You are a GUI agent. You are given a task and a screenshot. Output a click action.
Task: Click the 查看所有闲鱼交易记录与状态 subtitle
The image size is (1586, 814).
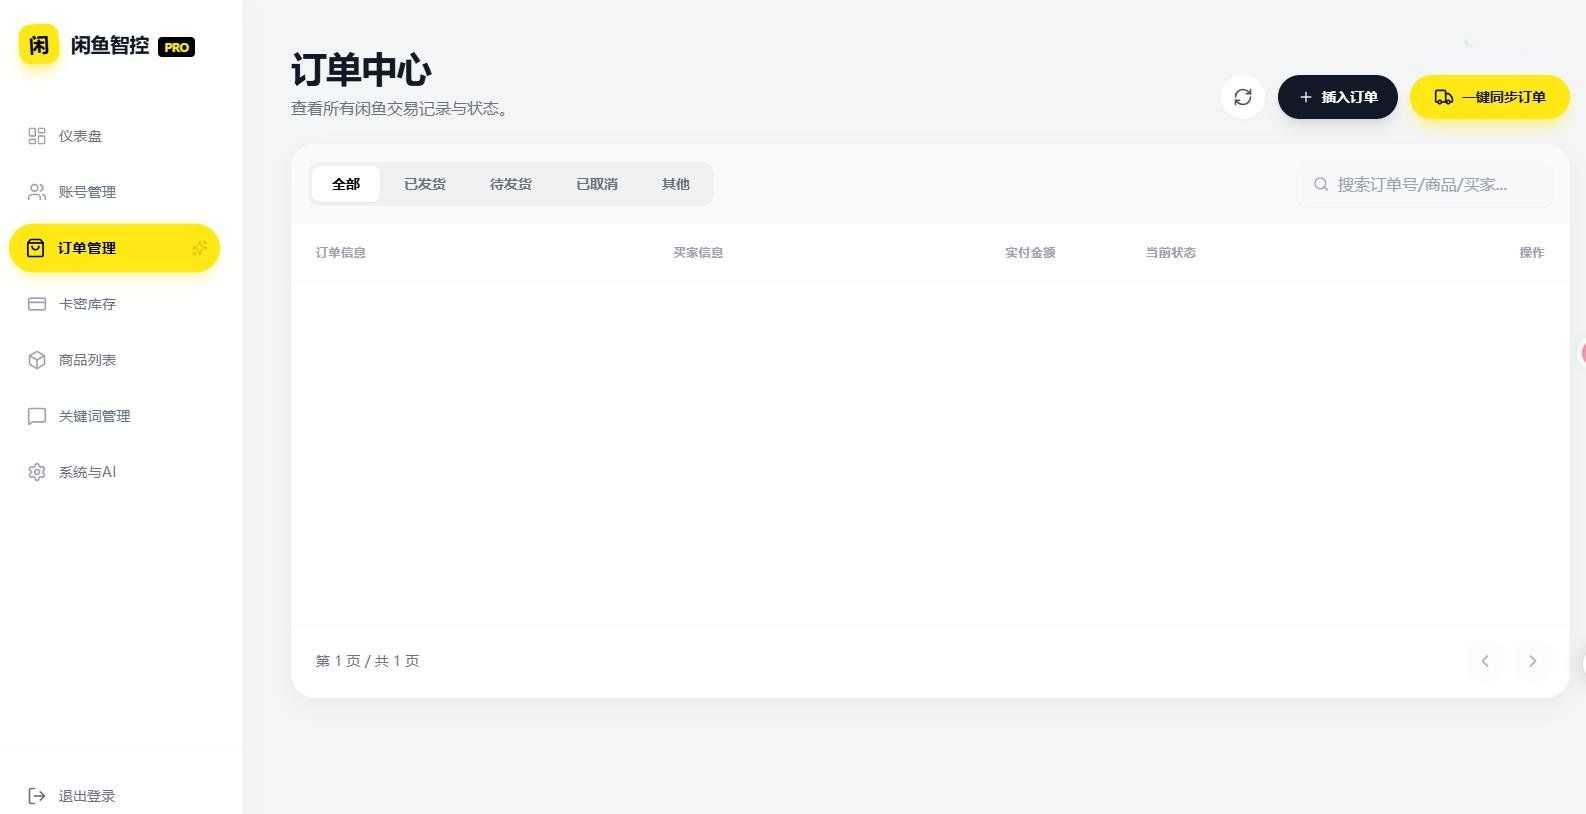[399, 109]
